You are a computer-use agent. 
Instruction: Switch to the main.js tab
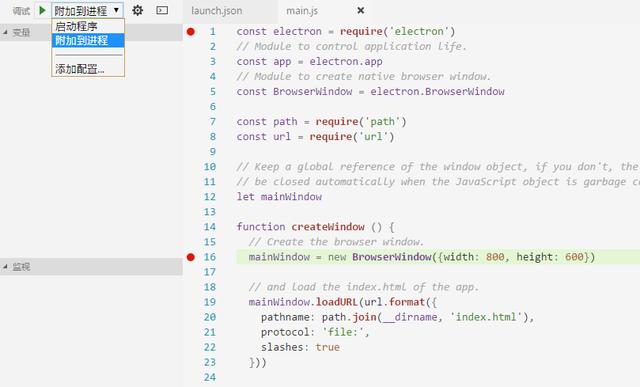pos(302,11)
